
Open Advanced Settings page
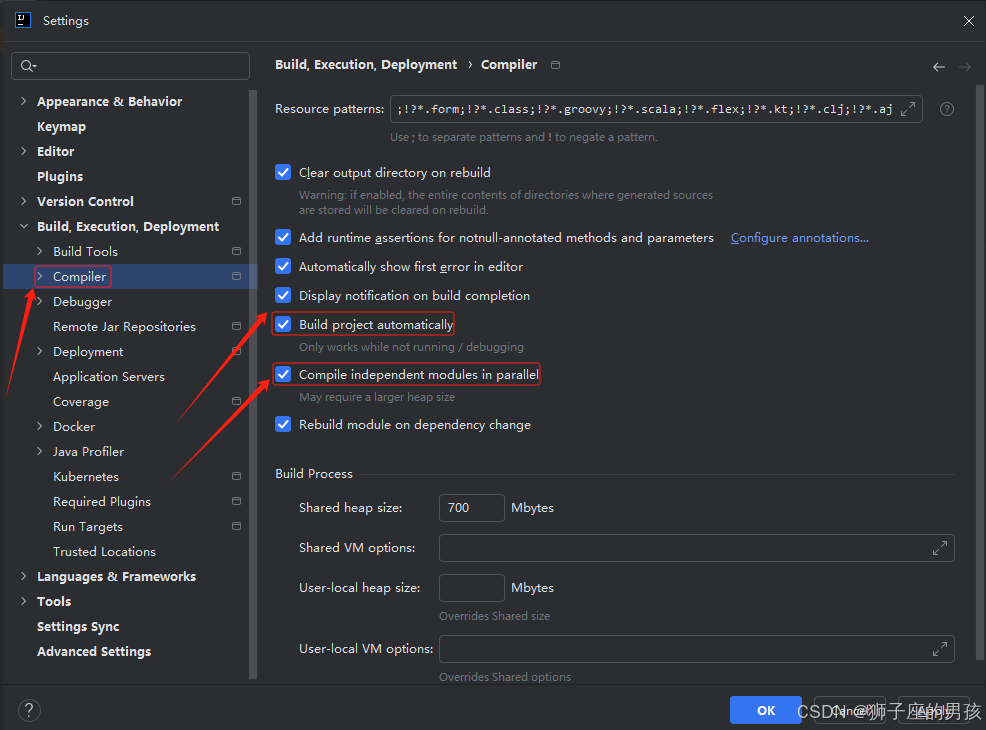pyautogui.click(x=94, y=651)
